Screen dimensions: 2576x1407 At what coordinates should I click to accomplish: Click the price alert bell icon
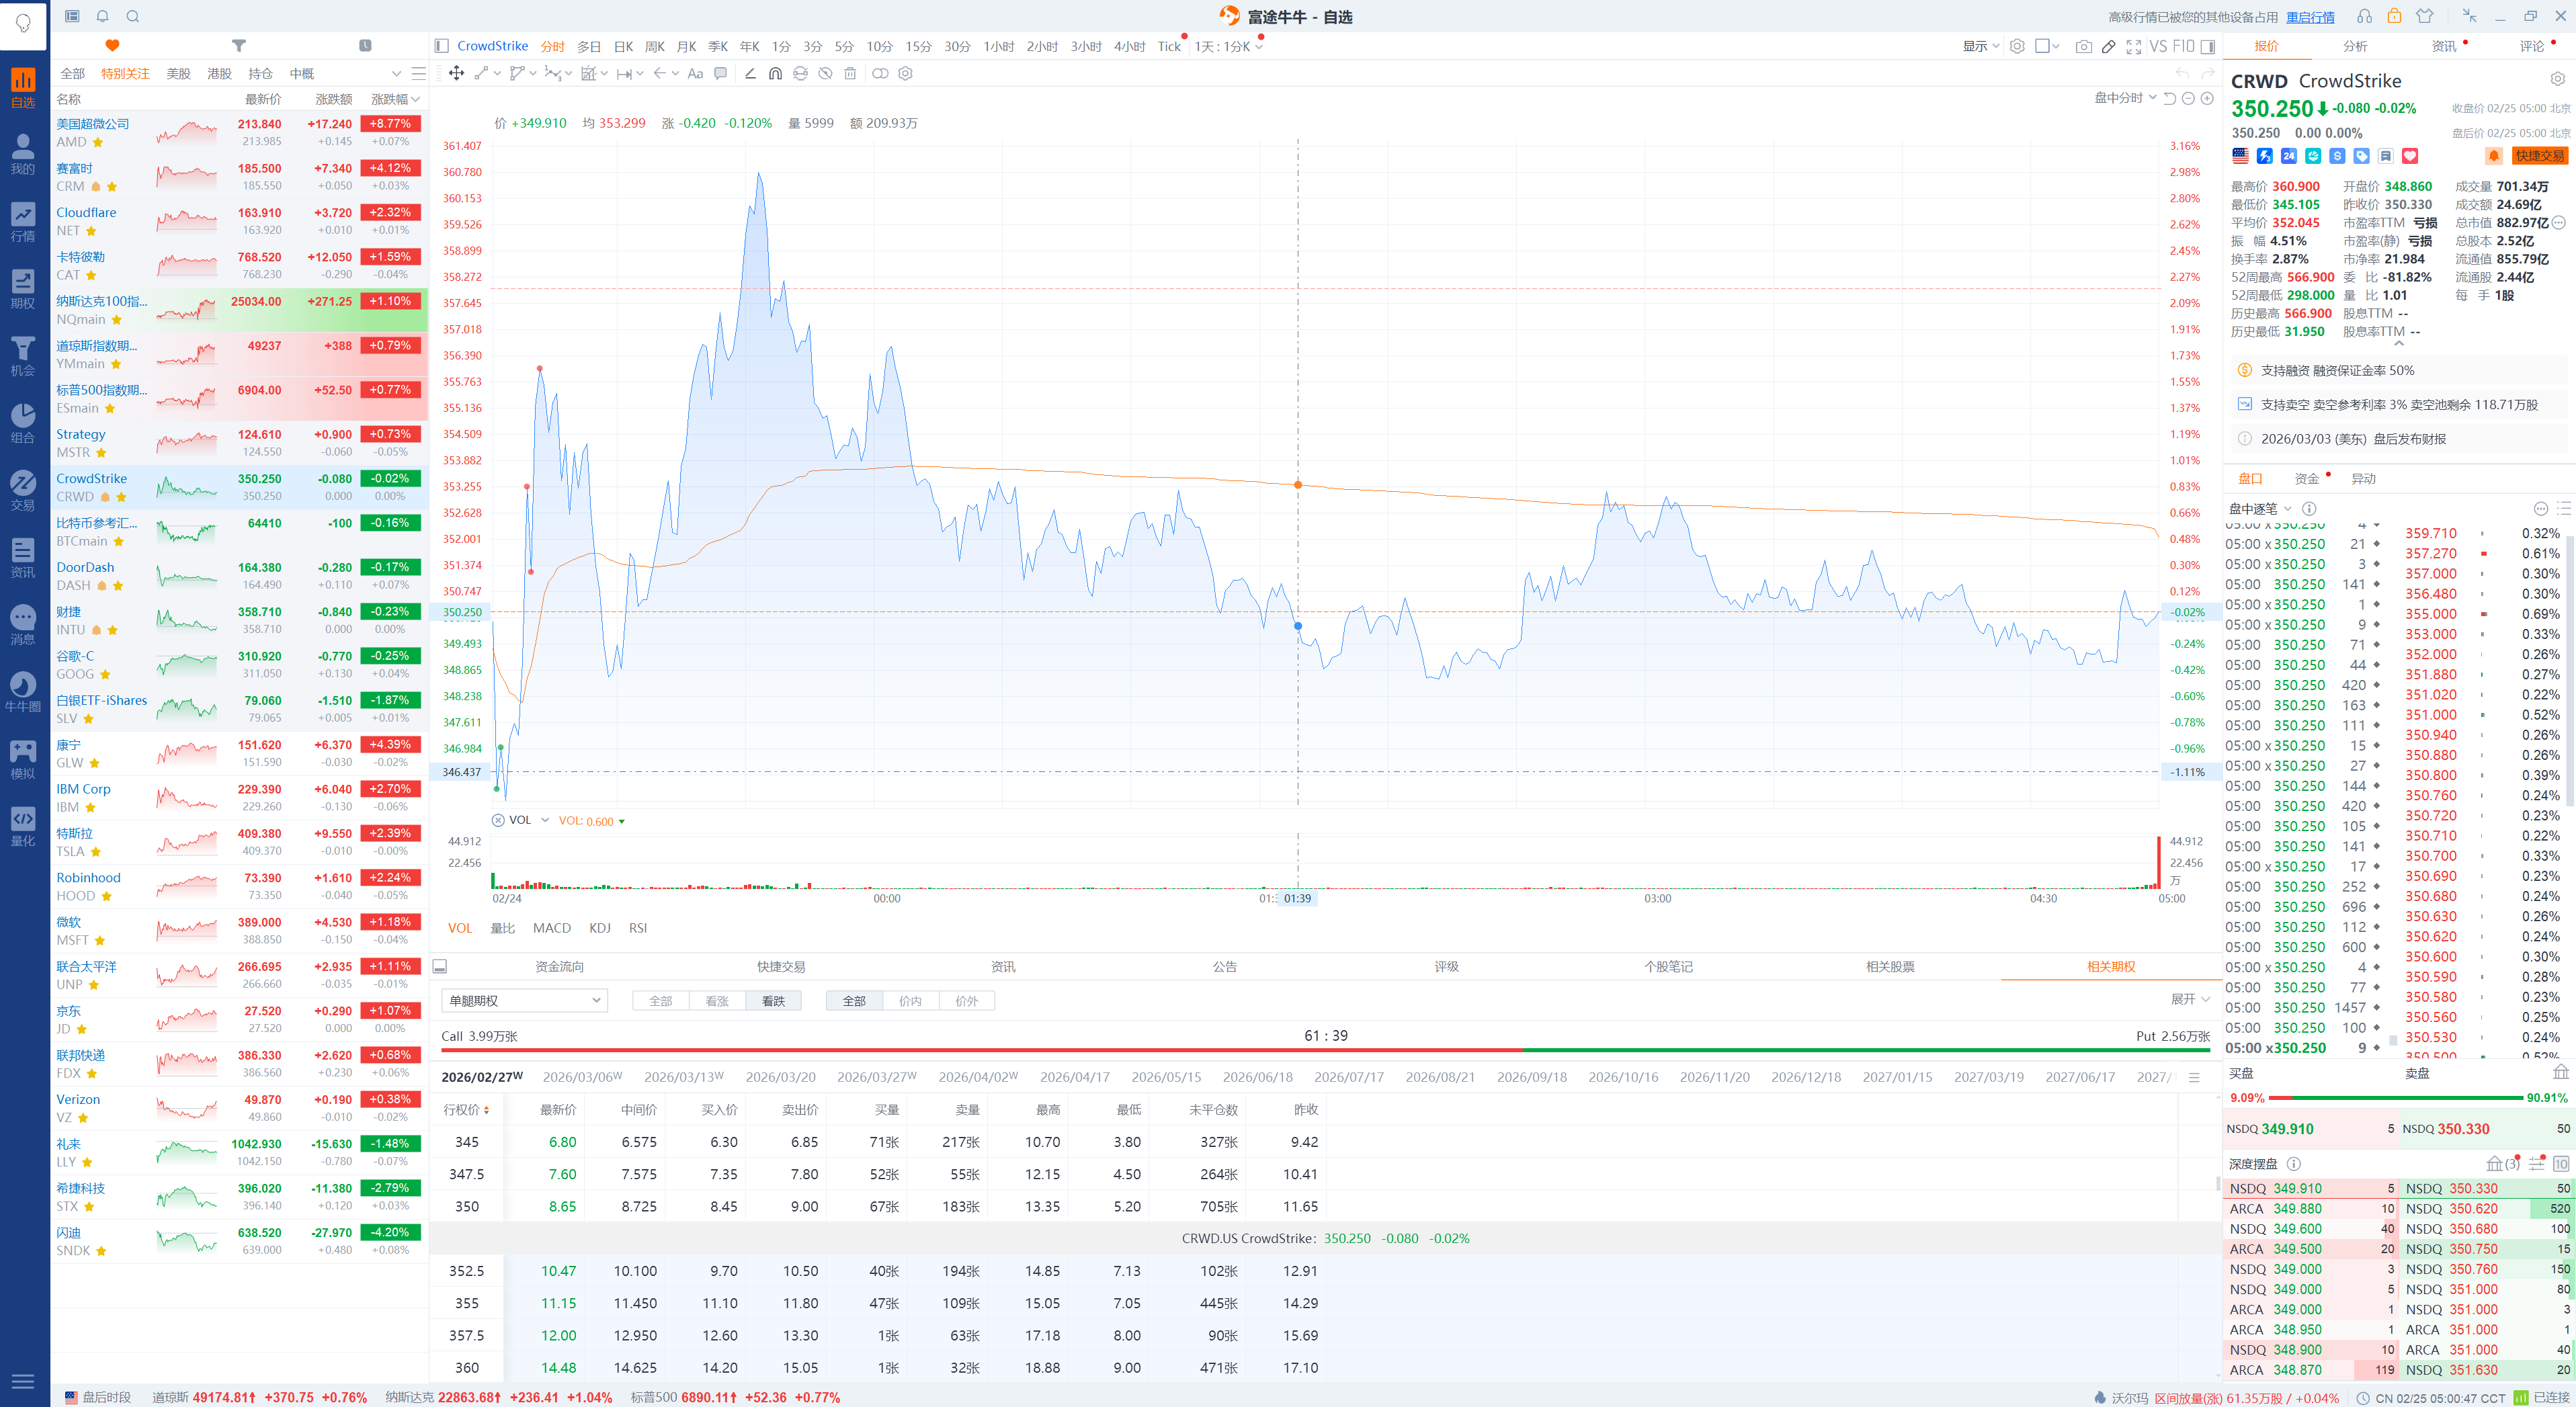pyautogui.click(x=2493, y=156)
